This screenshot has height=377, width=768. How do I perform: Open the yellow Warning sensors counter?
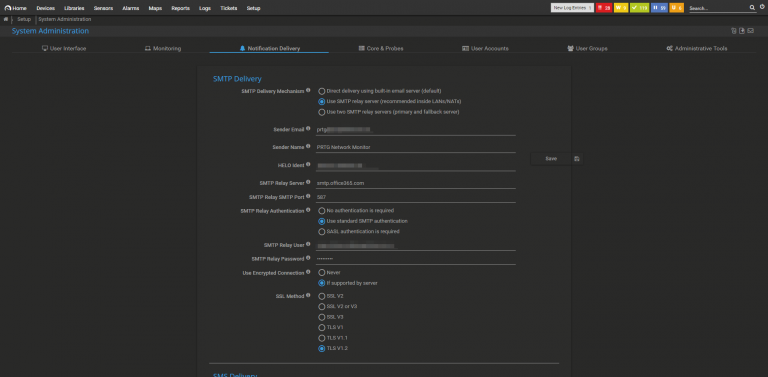[x=621, y=8]
